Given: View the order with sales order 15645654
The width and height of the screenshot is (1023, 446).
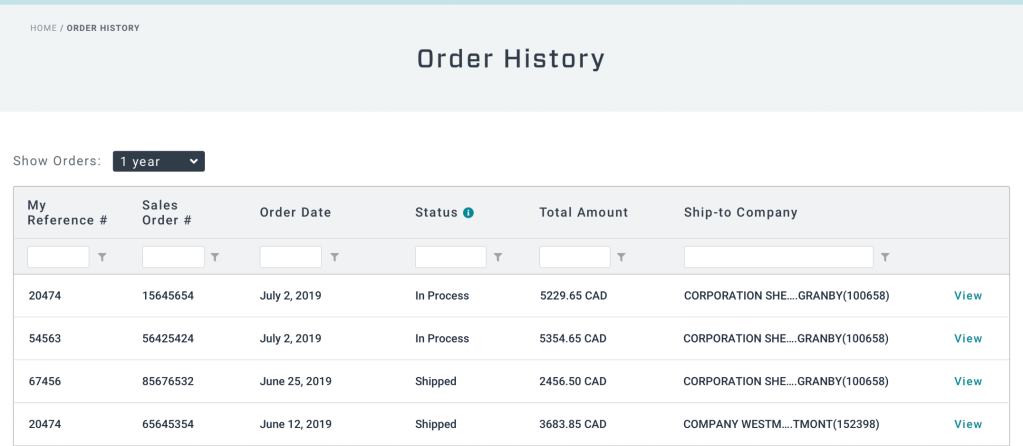Looking at the screenshot, I should tap(968, 296).
